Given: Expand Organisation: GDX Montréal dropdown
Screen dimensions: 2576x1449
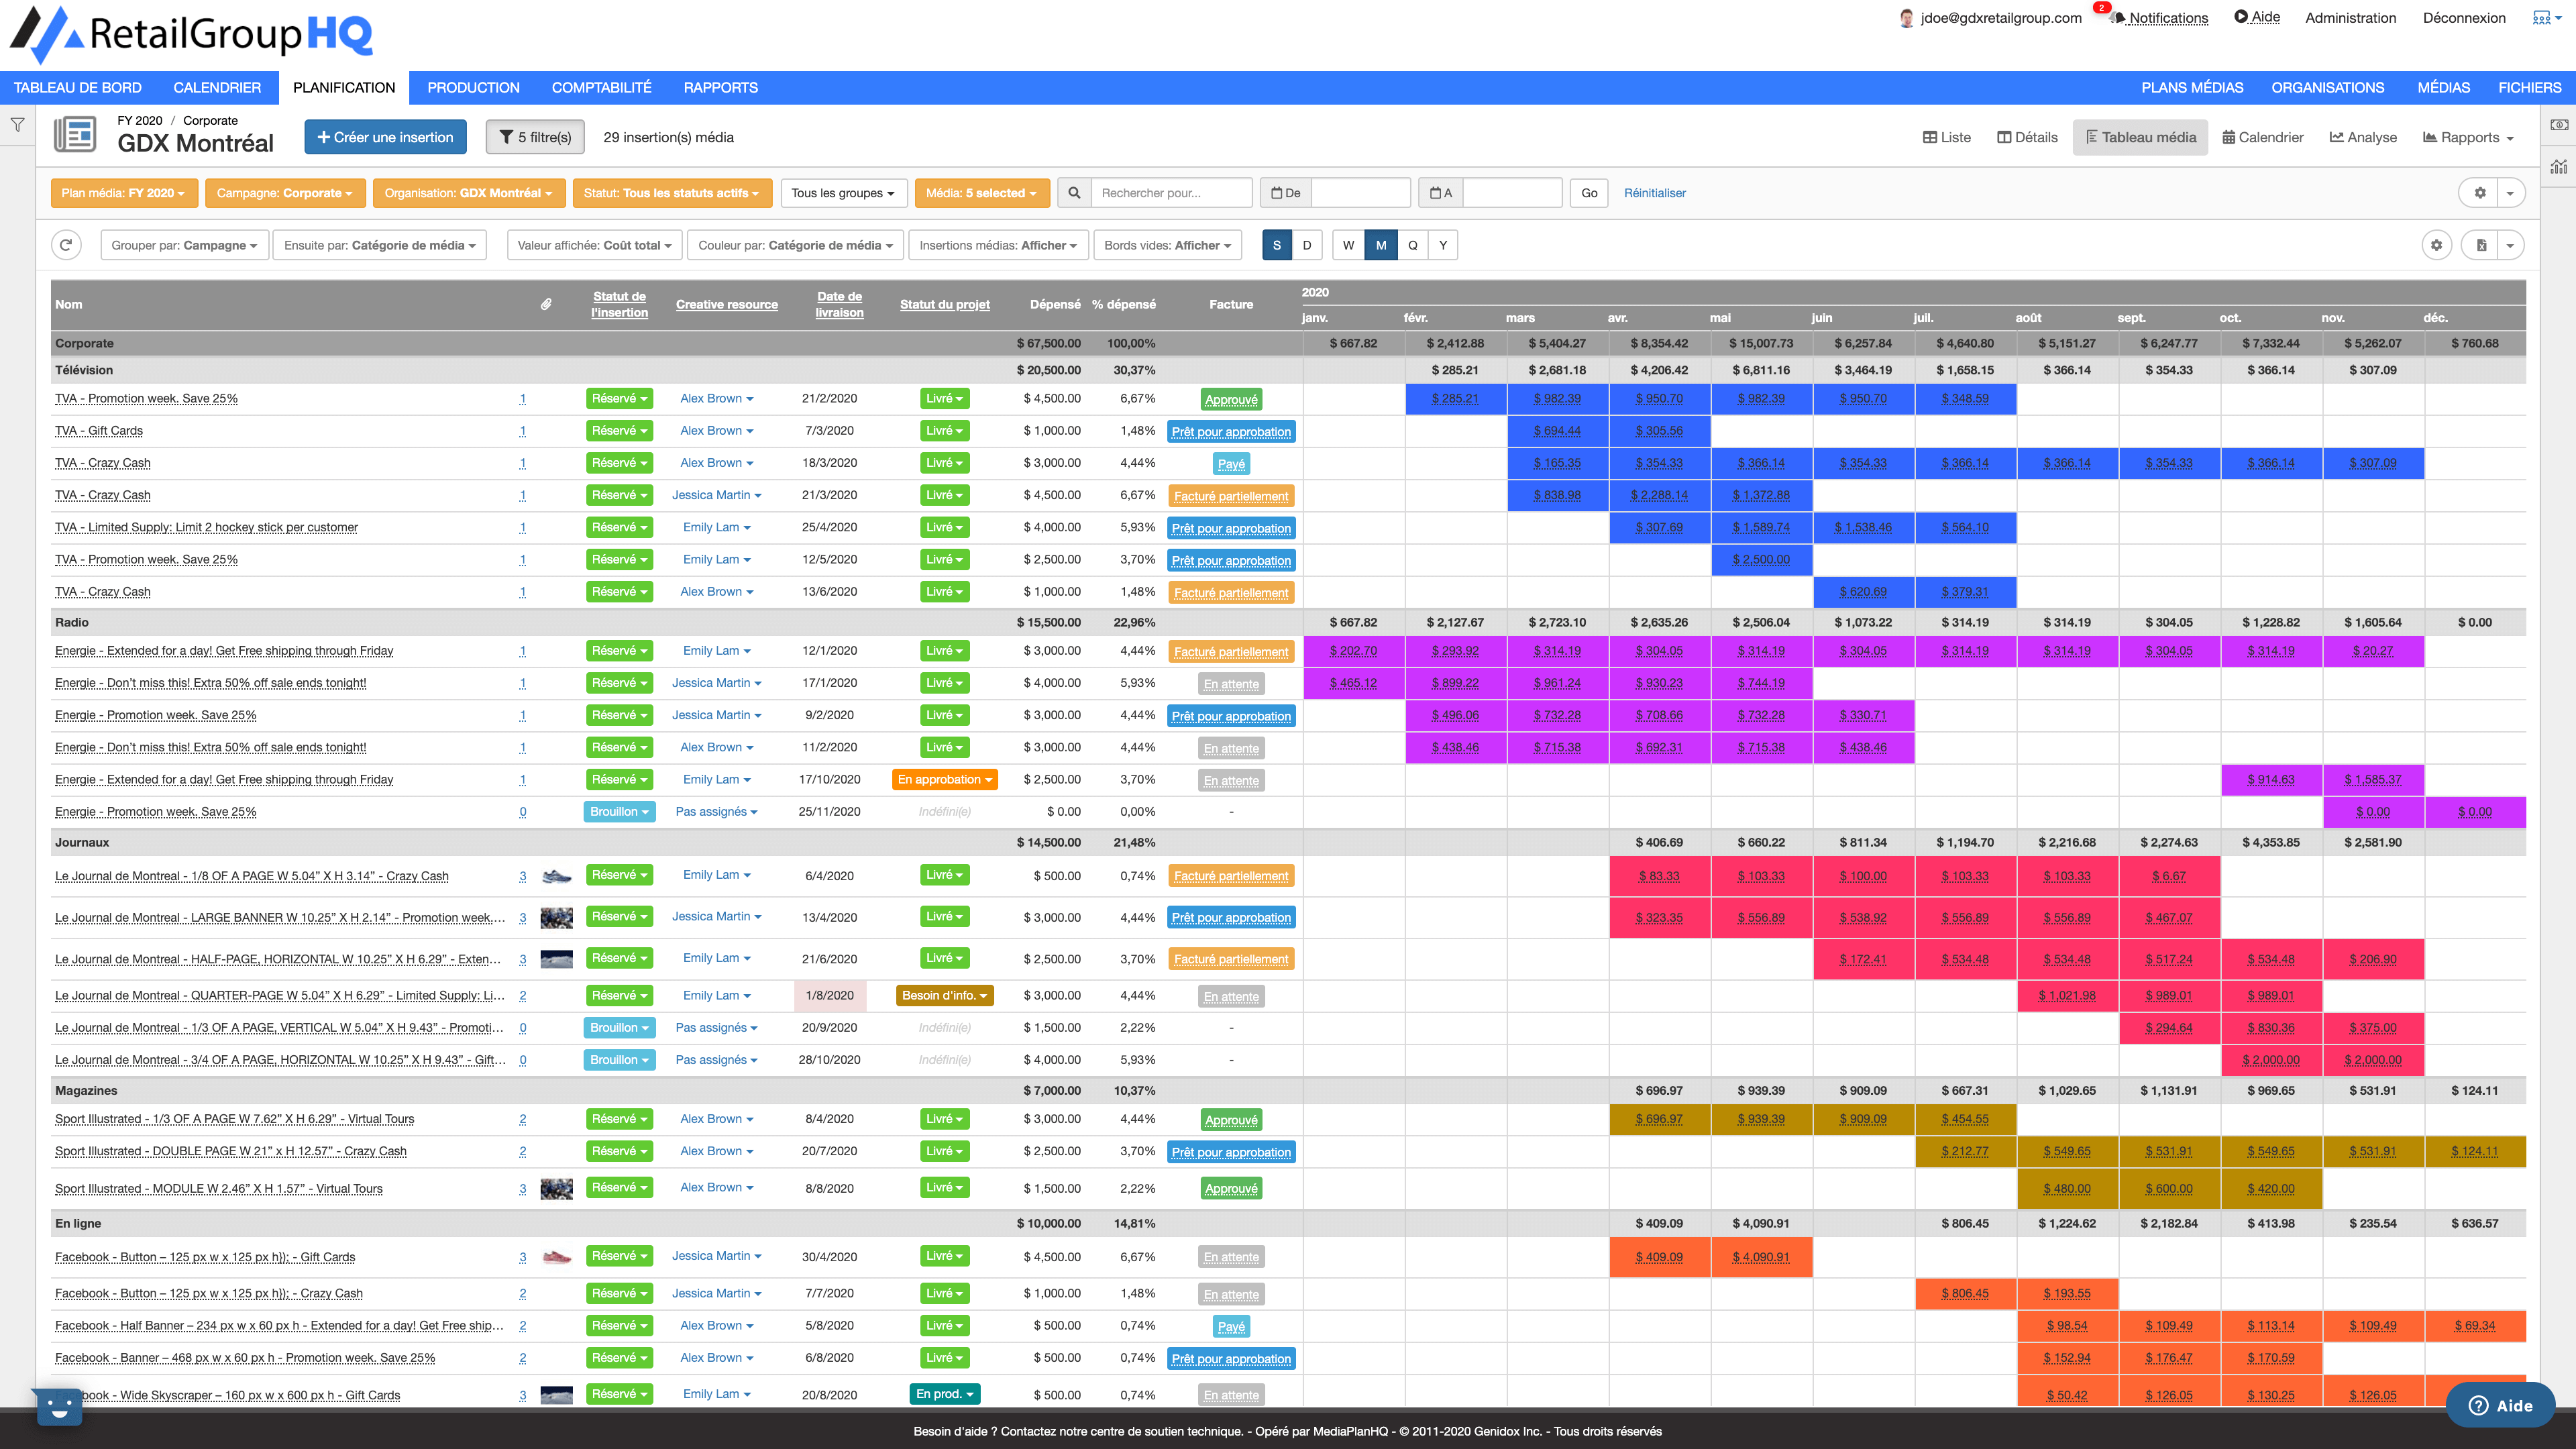Looking at the screenshot, I should 468,193.
